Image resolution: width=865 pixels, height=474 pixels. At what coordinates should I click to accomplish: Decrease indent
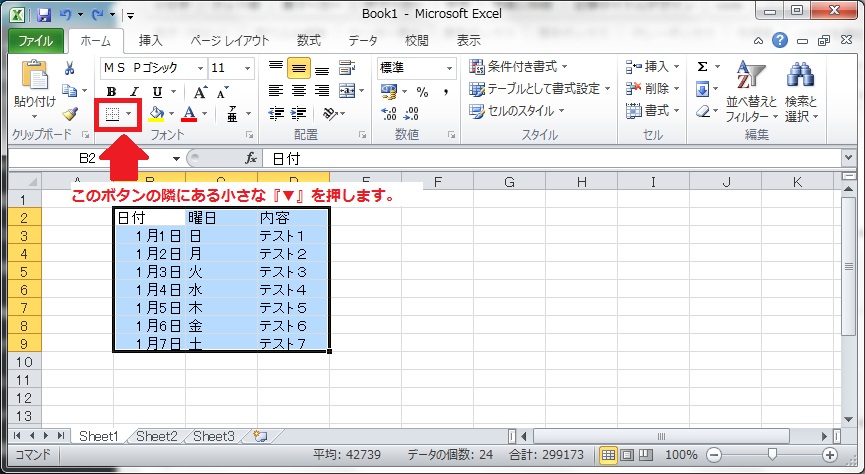click(x=276, y=114)
